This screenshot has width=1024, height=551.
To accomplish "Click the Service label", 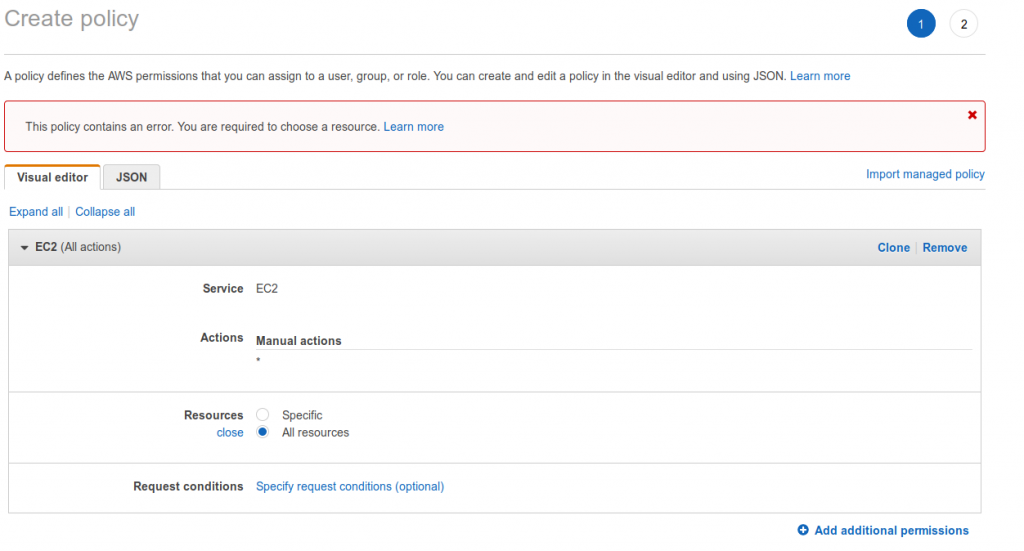I will [x=223, y=289].
